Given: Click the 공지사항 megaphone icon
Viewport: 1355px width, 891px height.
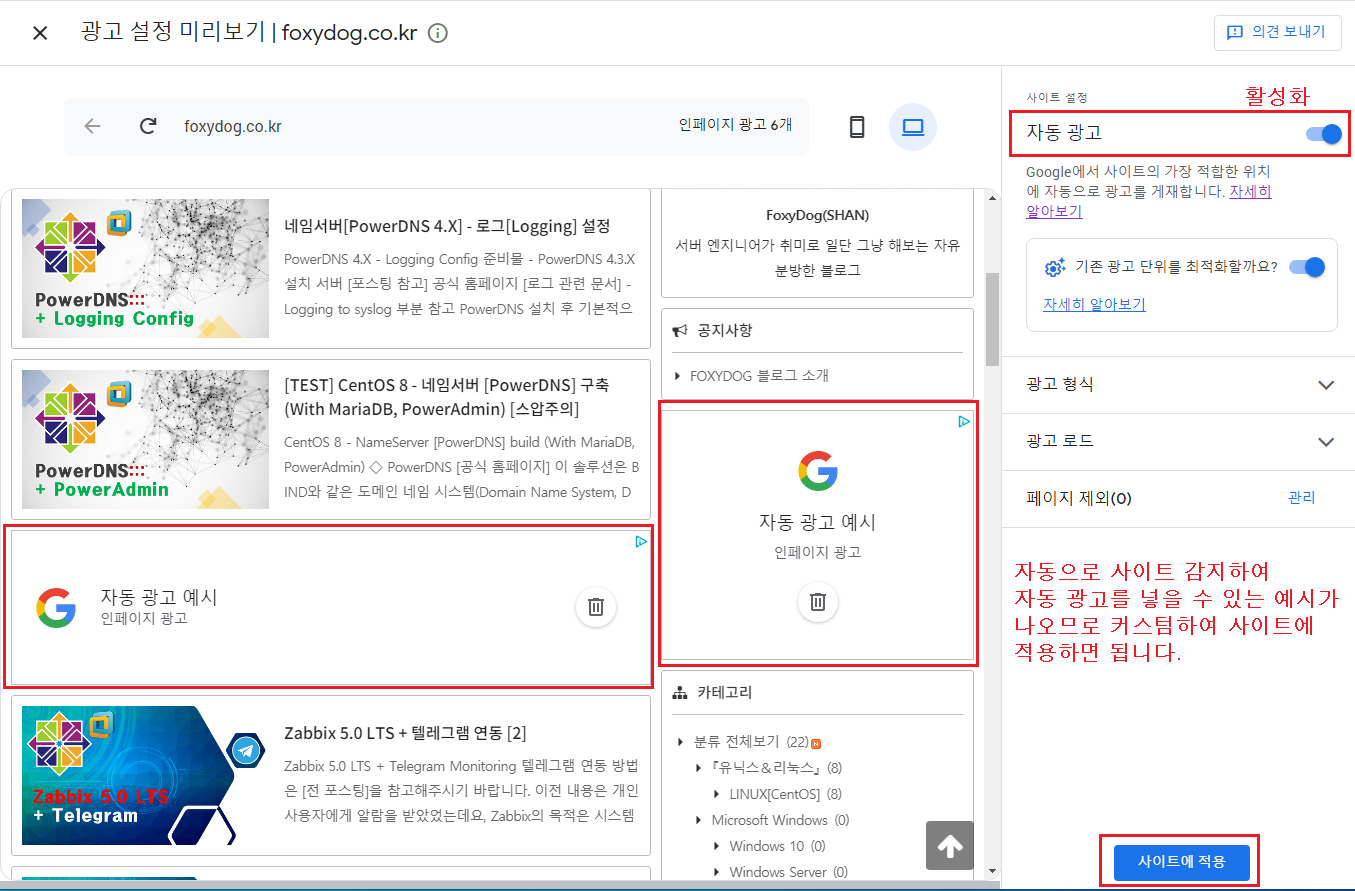Looking at the screenshot, I should tap(680, 331).
